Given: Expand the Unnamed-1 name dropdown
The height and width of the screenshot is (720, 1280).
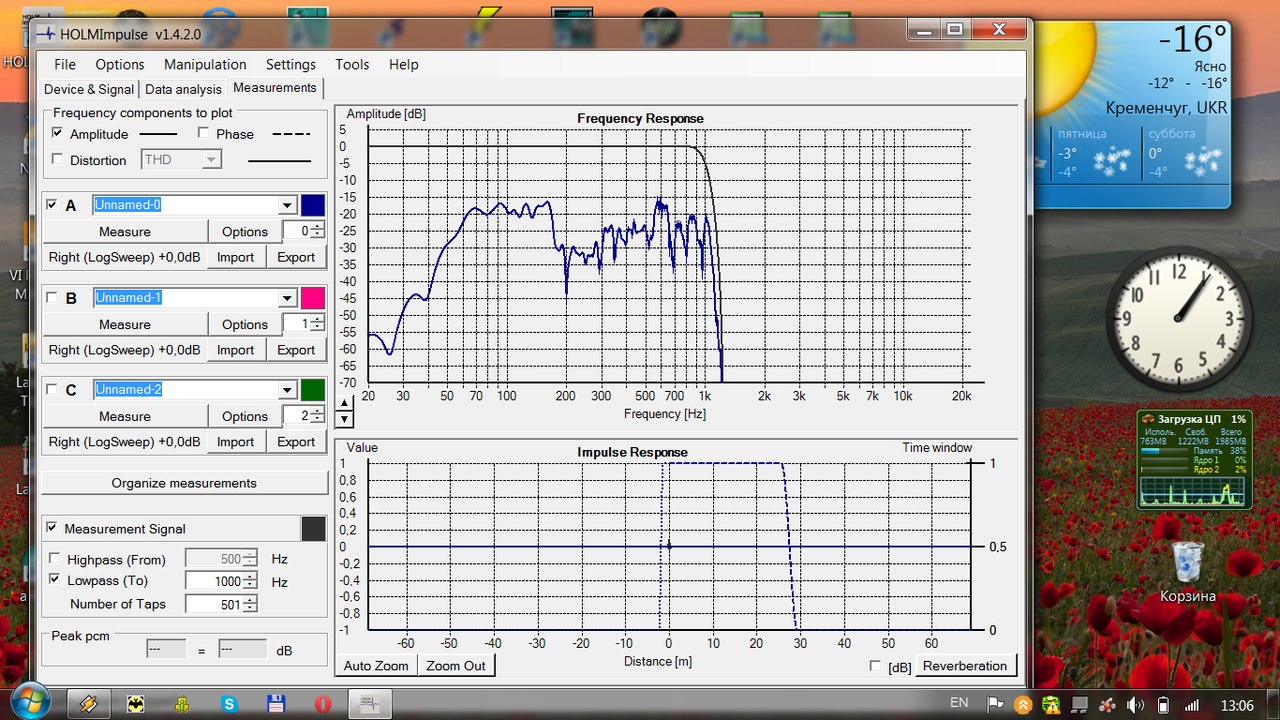Looking at the screenshot, I should point(287,297).
